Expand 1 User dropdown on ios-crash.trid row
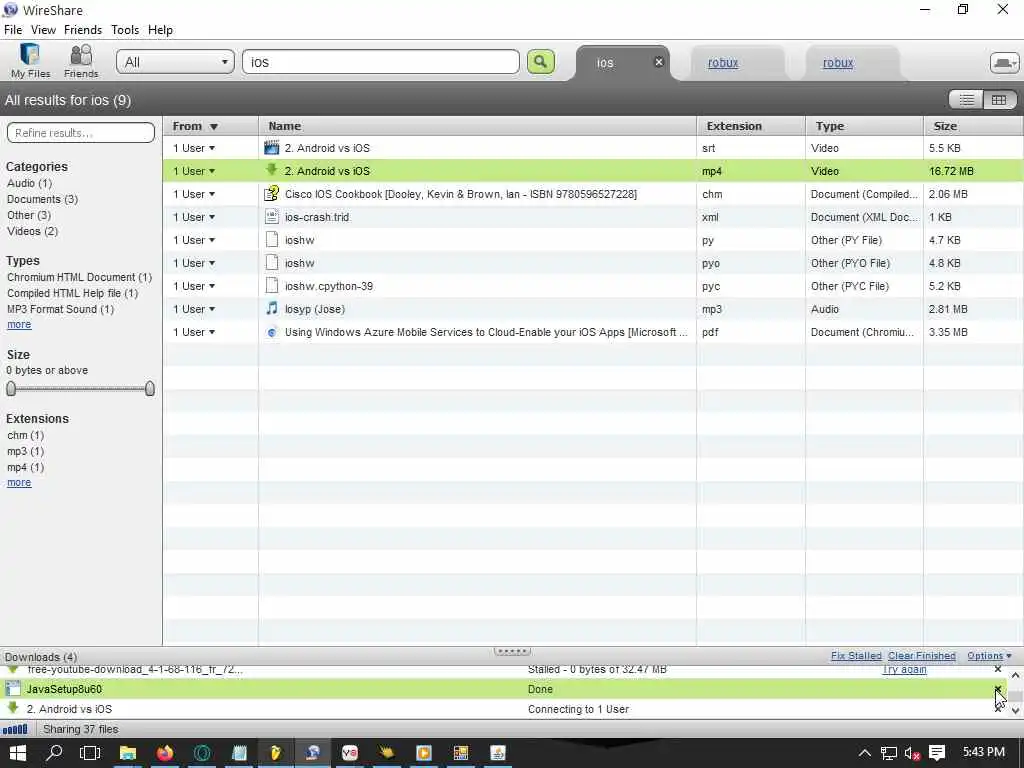The width and height of the screenshot is (1024, 768). (x=194, y=217)
